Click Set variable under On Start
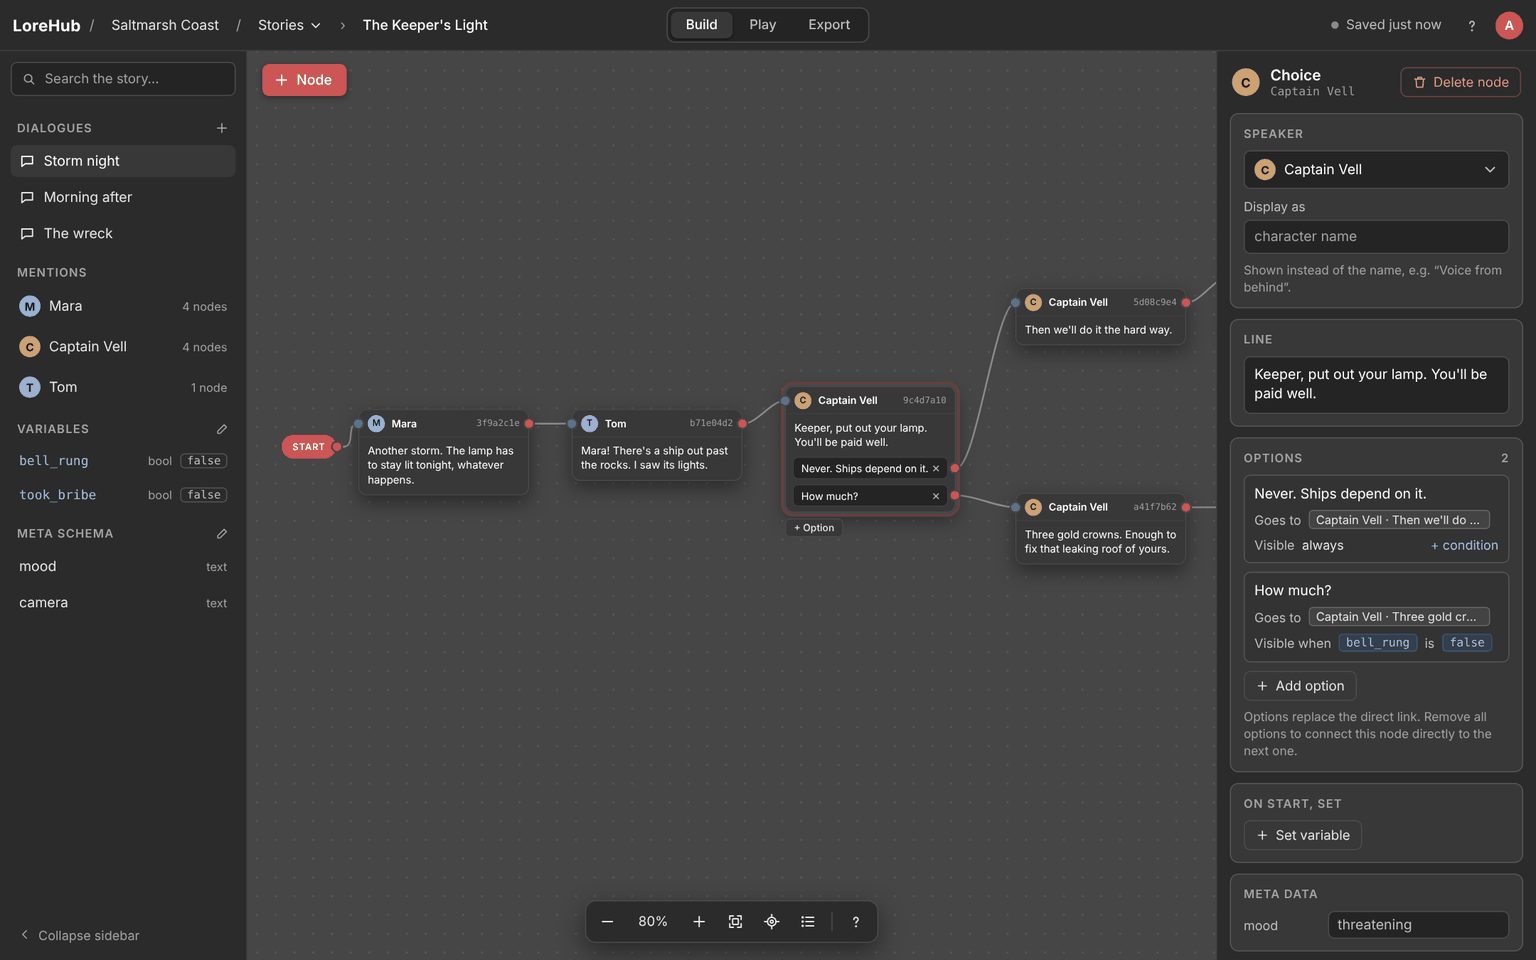This screenshot has width=1536, height=960. click(x=1303, y=835)
